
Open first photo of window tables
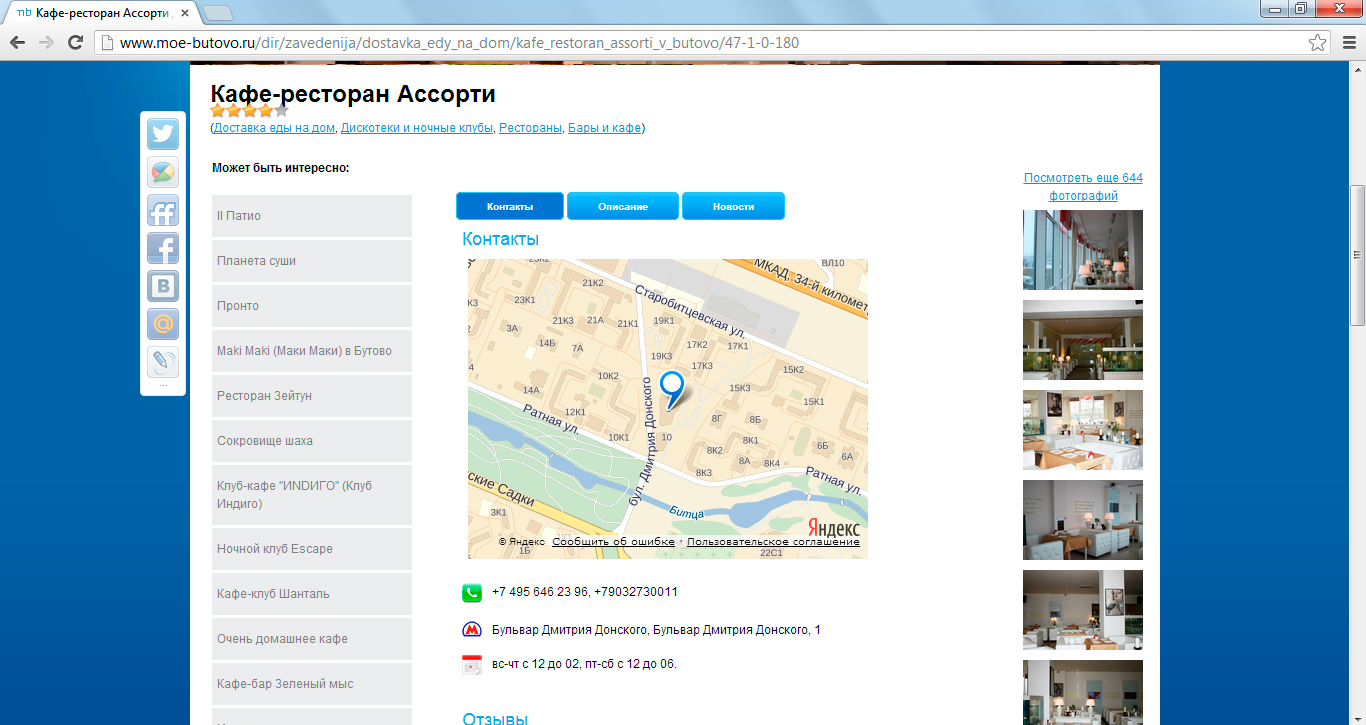click(x=1083, y=250)
